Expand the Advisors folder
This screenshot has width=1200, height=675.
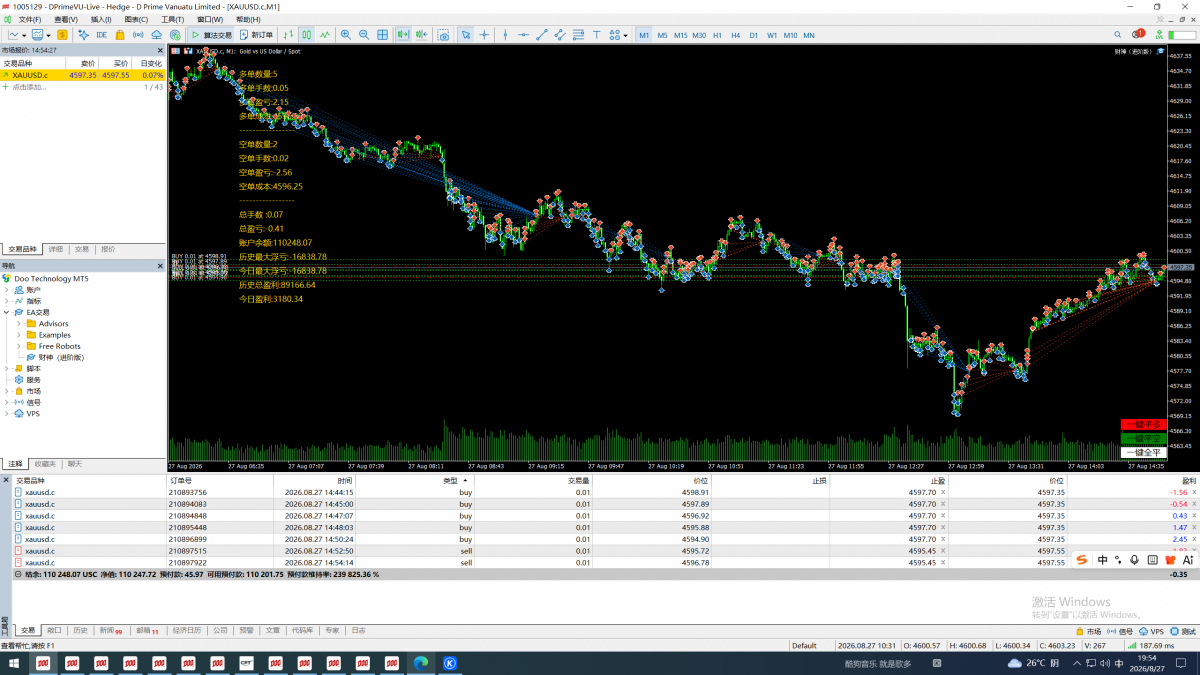click(x=19, y=323)
